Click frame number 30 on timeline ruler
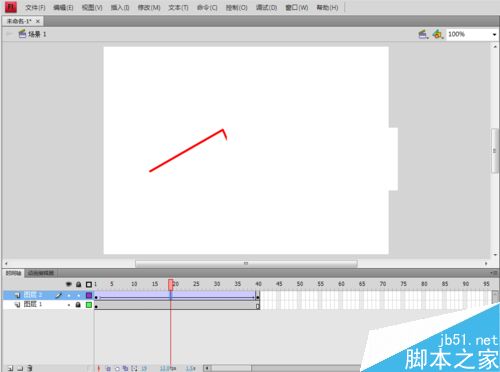 [217, 284]
